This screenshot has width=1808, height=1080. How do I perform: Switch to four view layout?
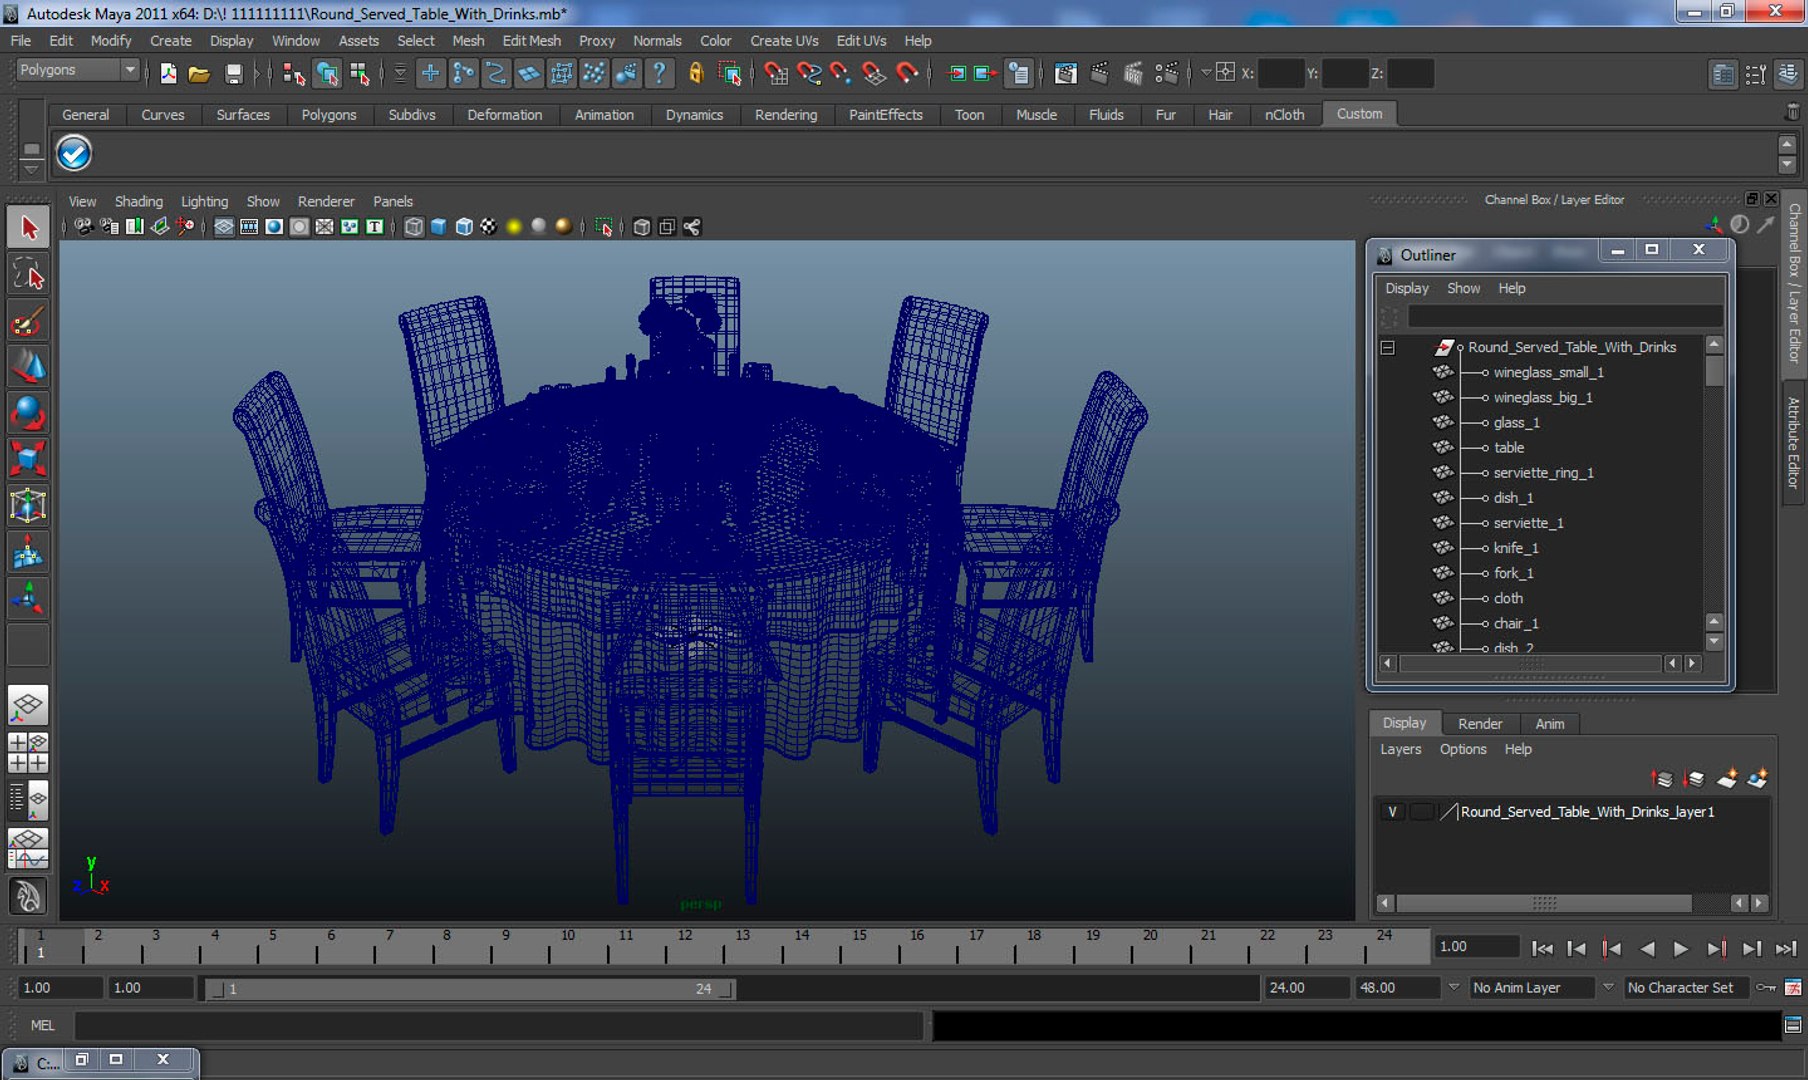[x=28, y=752]
